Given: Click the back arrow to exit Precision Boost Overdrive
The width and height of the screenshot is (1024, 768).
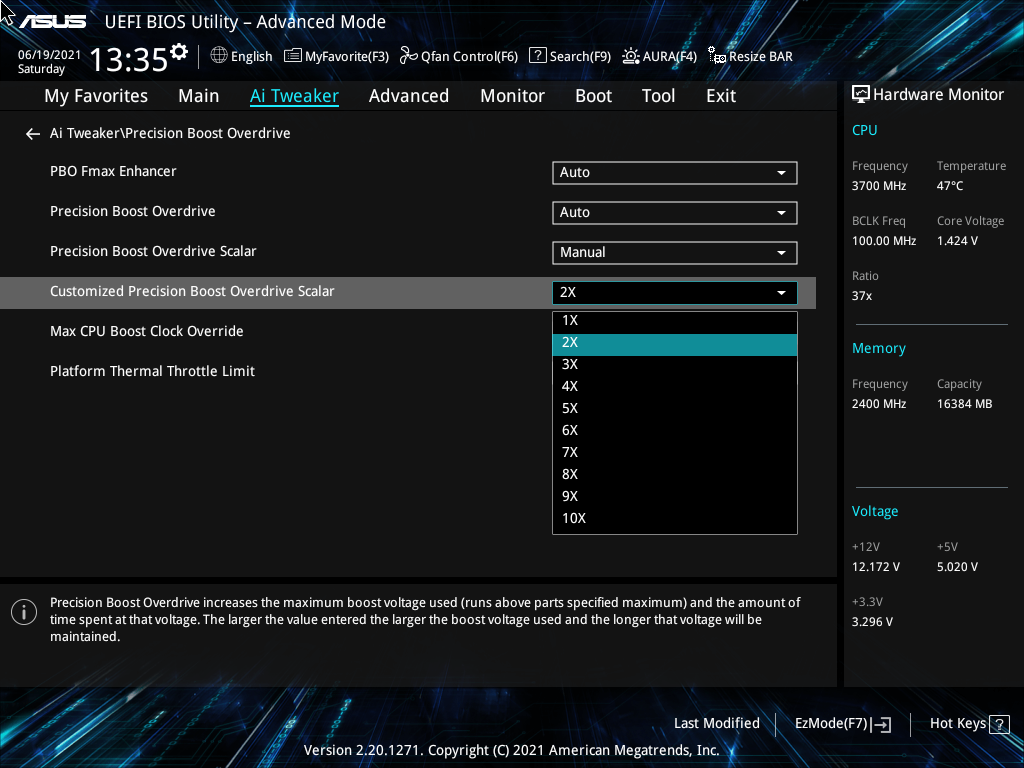Looking at the screenshot, I should click(x=31, y=133).
